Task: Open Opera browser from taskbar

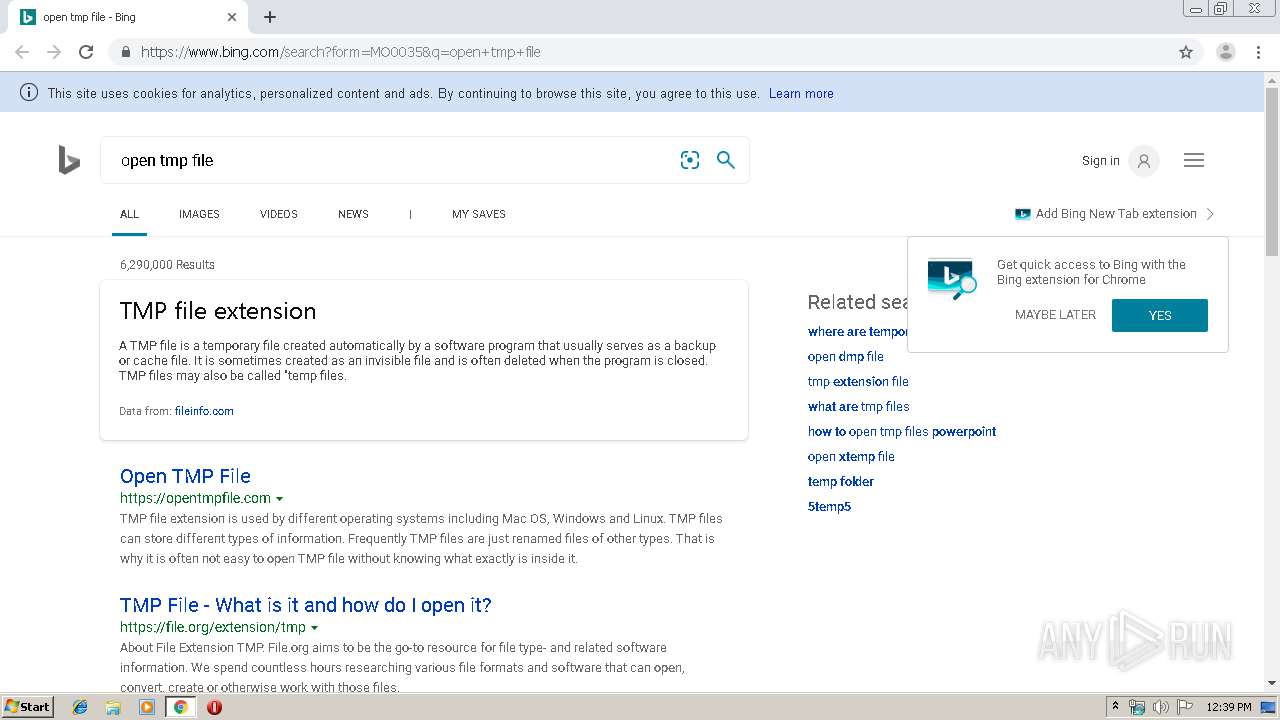Action: point(214,707)
